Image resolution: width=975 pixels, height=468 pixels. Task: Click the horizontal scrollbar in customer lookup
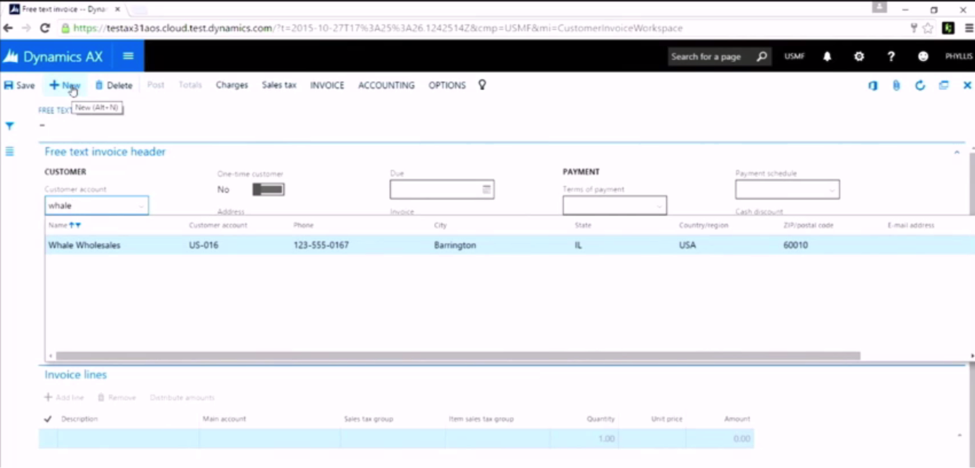[458, 356]
